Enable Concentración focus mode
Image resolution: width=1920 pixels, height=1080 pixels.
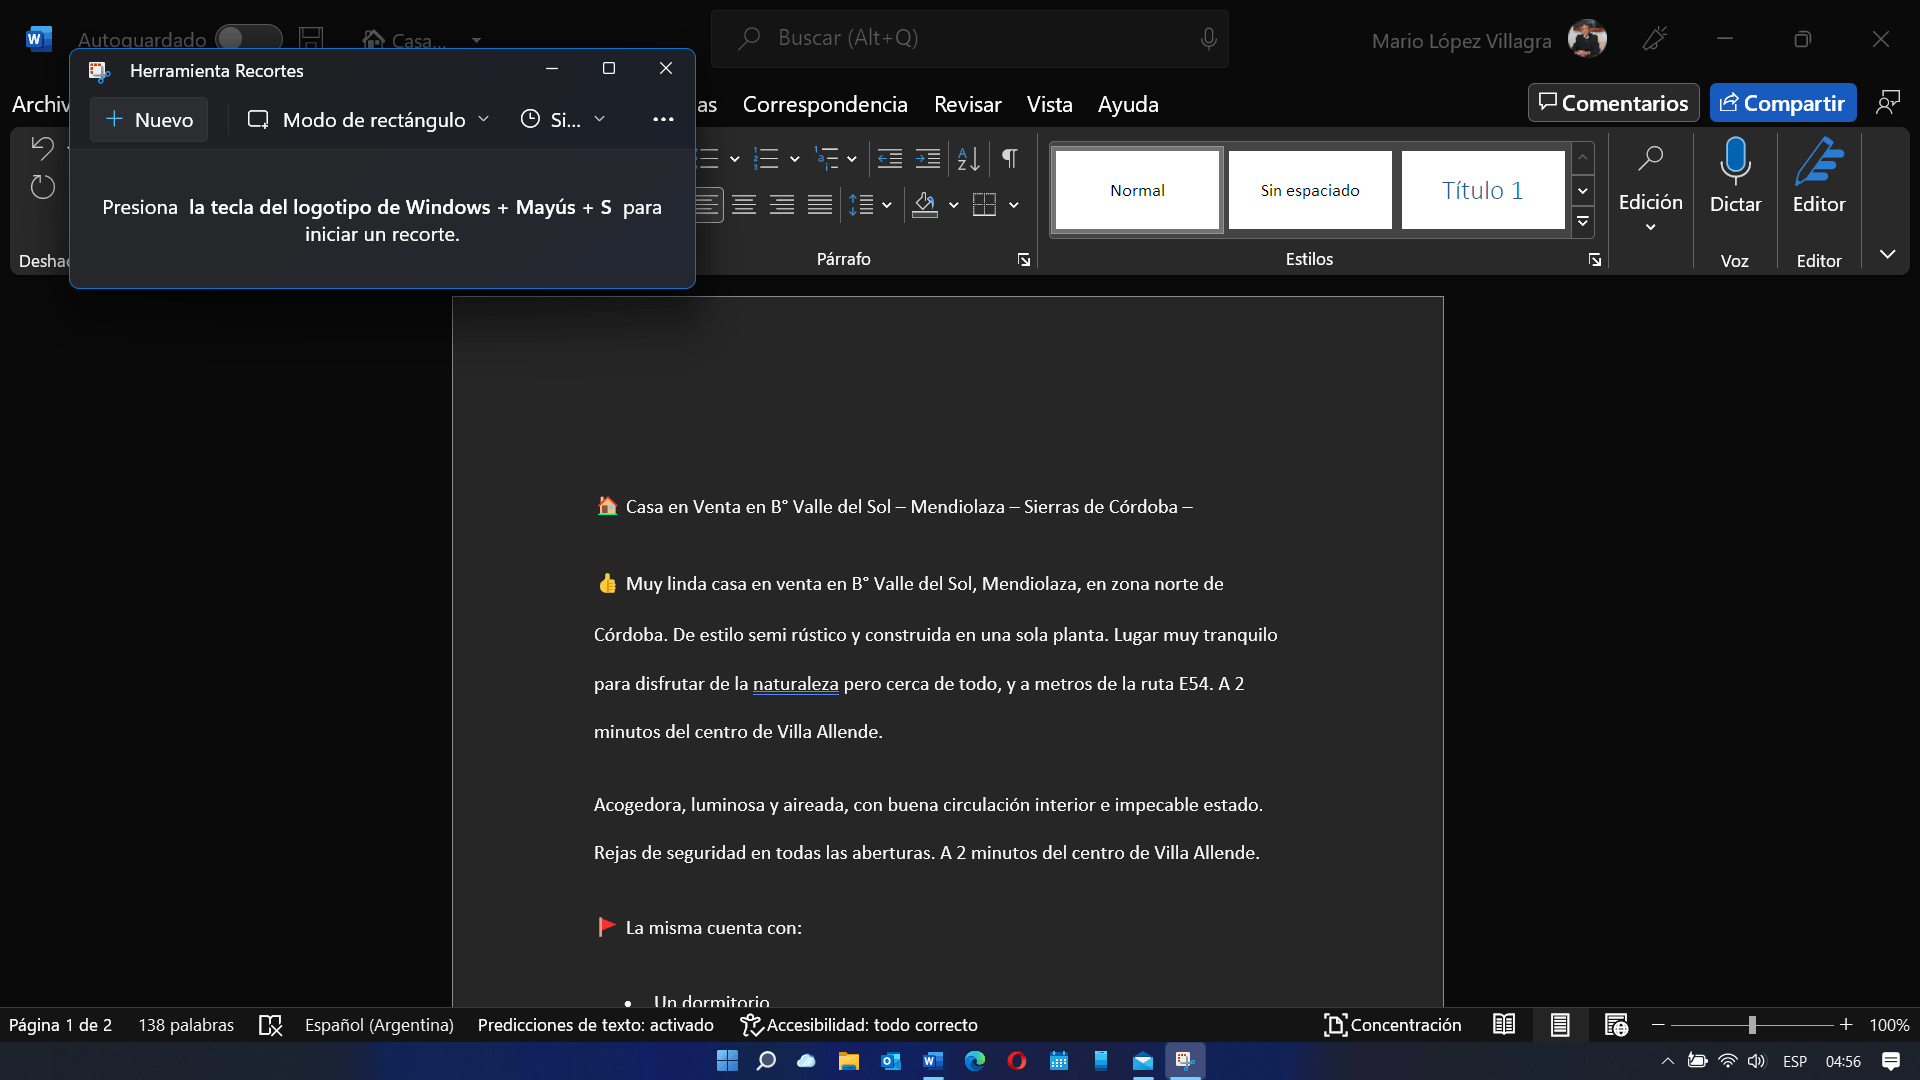pyautogui.click(x=1393, y=1025)
